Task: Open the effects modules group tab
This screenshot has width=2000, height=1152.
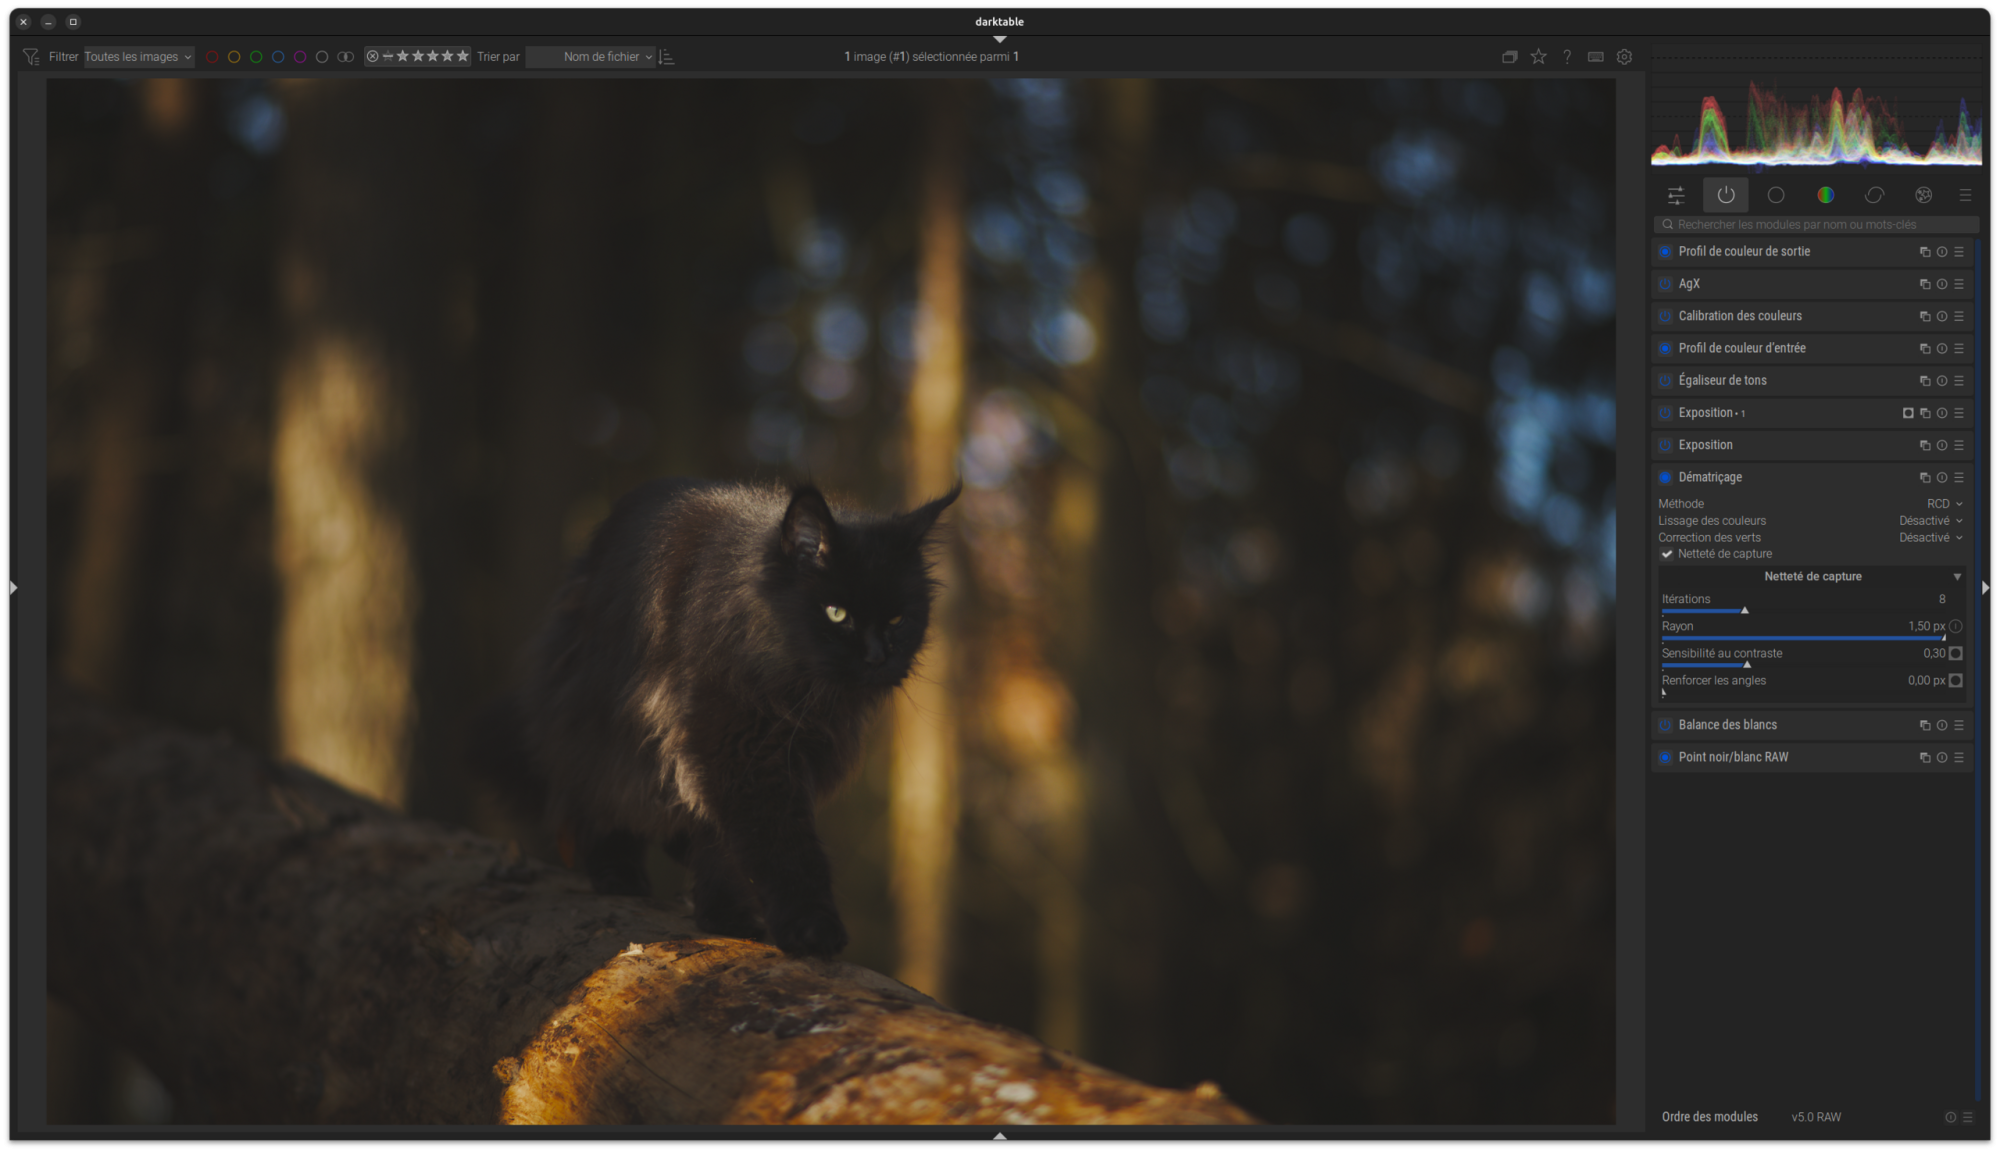Action: [x=1923, y=195]
